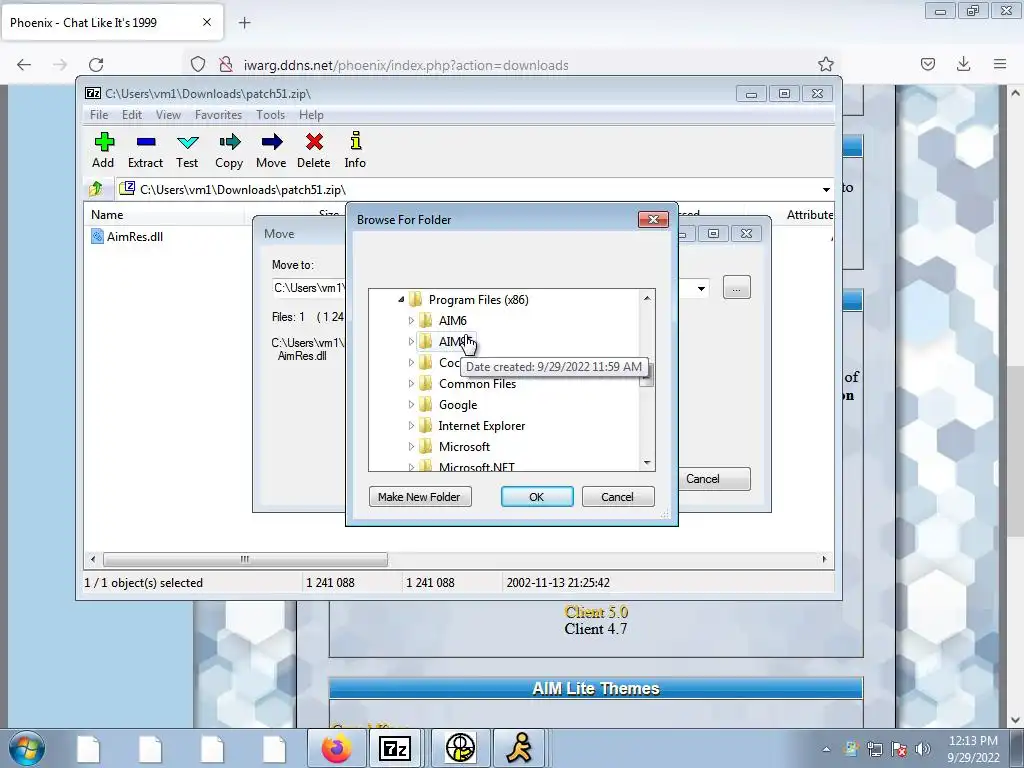1024x768 pixels.
Task: Open the Help menu
Action: tap(311, 115)
